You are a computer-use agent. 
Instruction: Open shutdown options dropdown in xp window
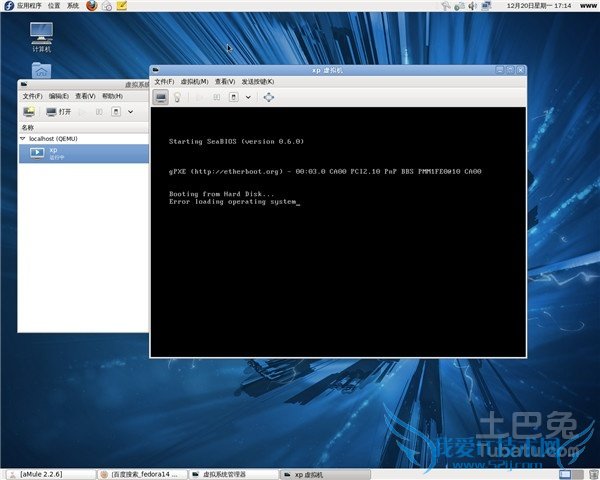(x=248, y=97)
